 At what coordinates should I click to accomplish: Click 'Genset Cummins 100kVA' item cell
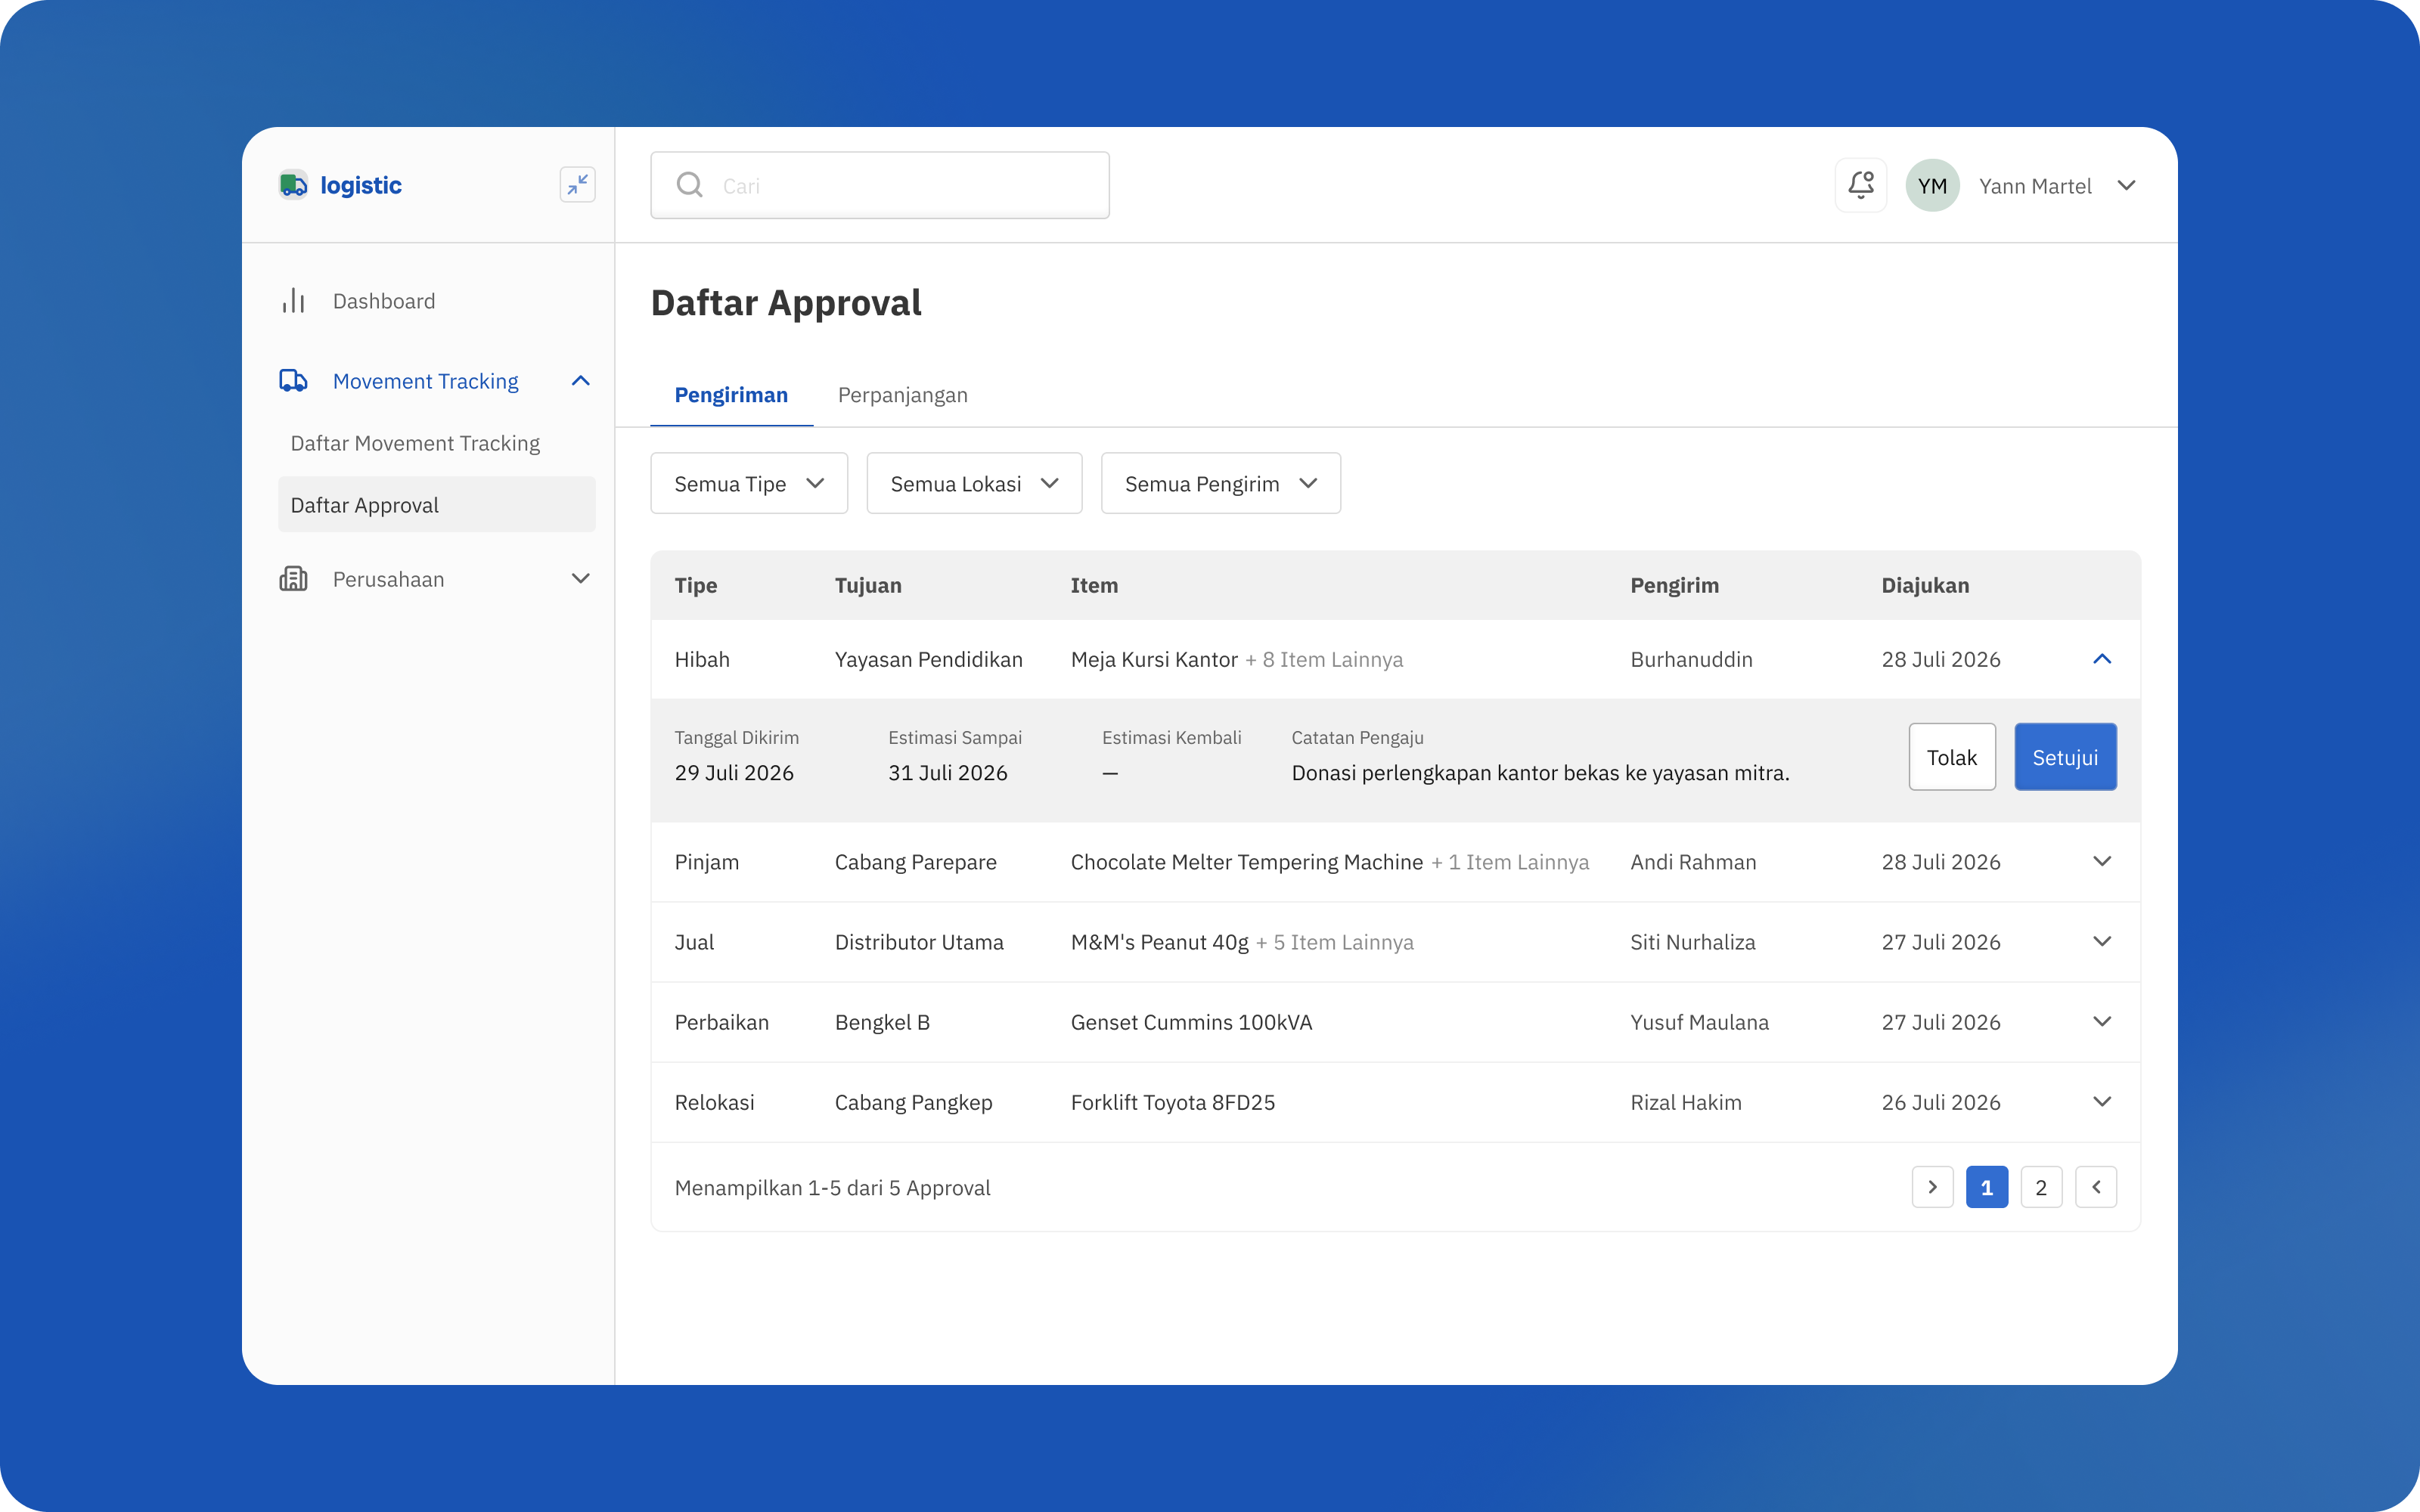pos(1191,1022)
